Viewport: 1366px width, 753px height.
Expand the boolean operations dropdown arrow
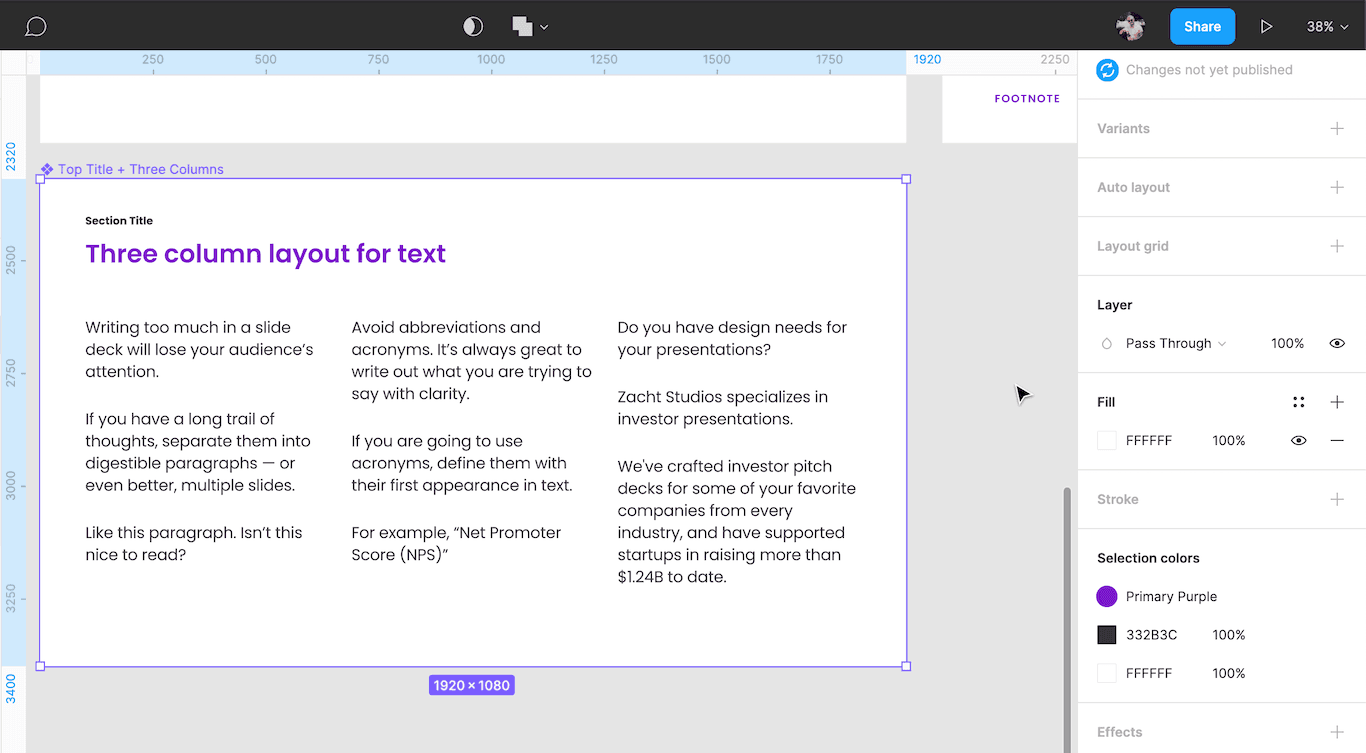coord(544,27)
